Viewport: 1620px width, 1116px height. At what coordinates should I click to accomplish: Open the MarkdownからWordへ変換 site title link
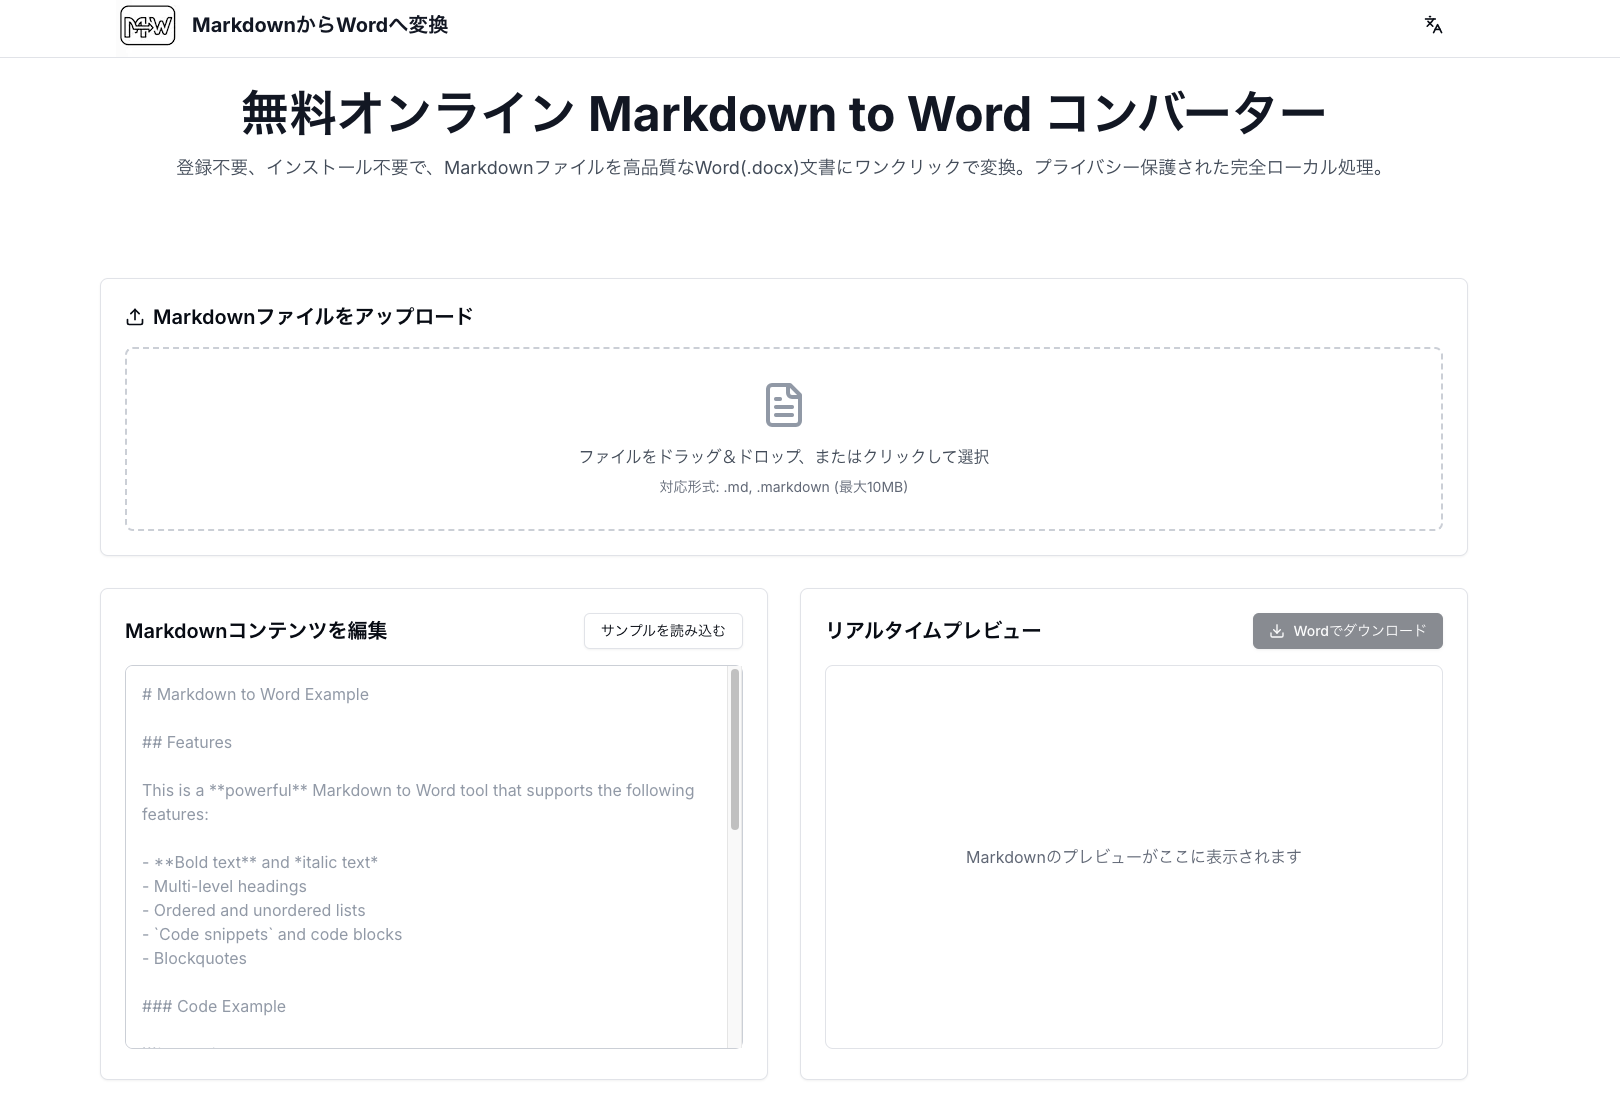click(320, 25)
